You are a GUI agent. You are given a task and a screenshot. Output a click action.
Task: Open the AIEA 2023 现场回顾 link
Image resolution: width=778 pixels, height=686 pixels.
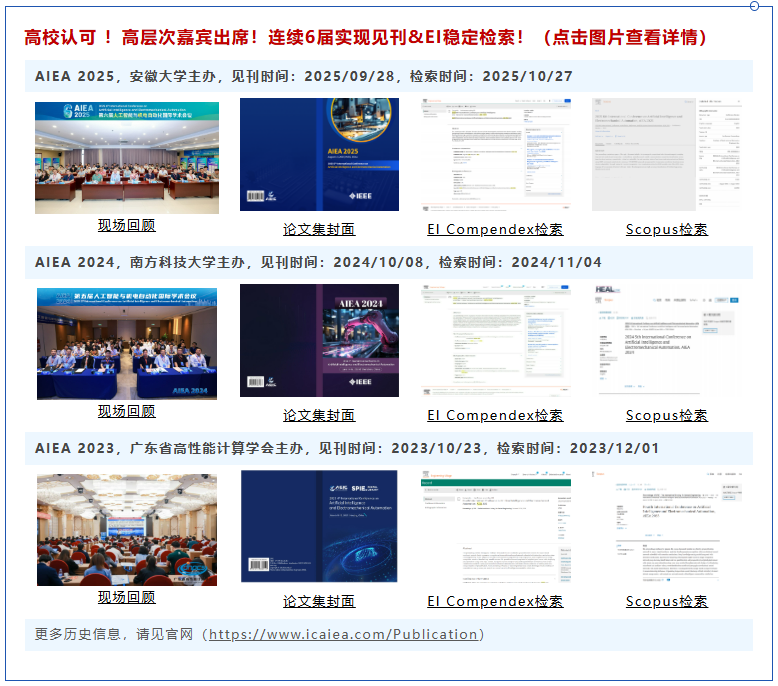[x=127, y=597]
